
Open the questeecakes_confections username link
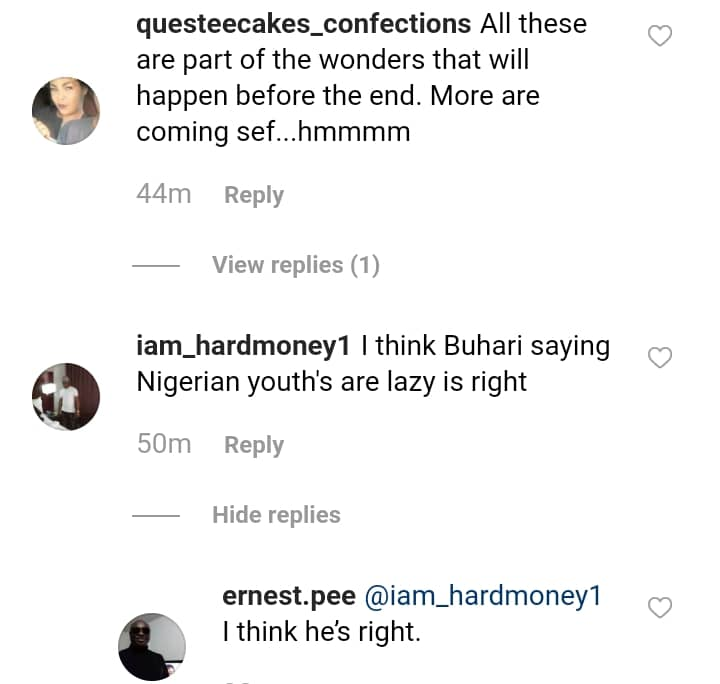point(303,23)
